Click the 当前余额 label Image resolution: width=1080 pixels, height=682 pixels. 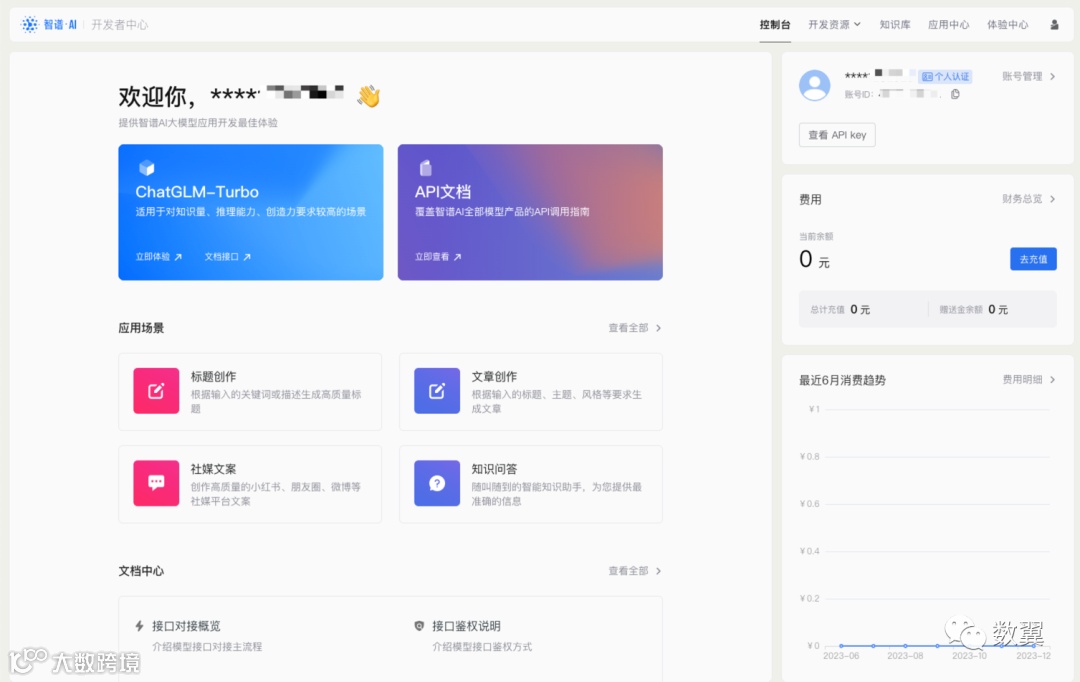816,236
